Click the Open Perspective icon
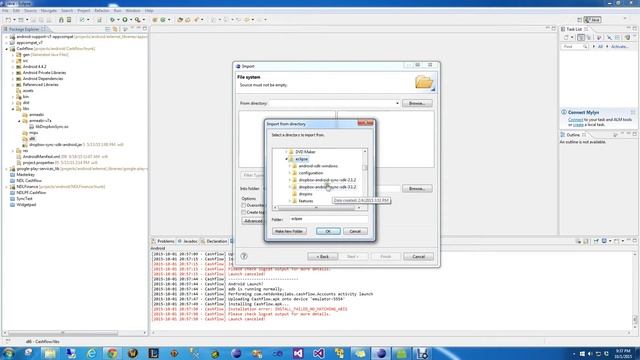This screenshot has height=360, width=640. (580, 20)
